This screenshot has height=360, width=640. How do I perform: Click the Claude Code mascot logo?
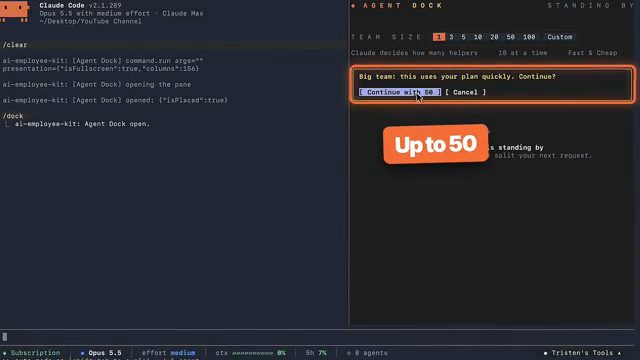coord(15,11)
